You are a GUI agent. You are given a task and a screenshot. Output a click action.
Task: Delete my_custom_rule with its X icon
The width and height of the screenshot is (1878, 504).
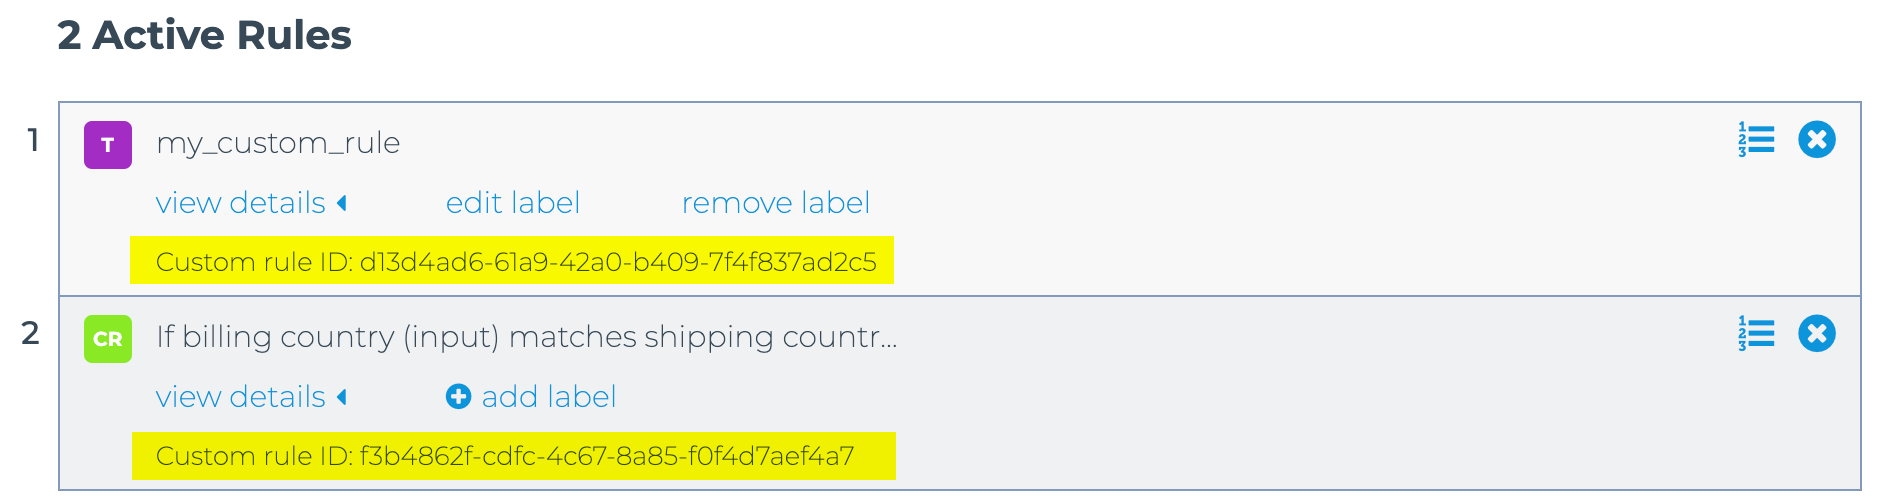(x=1817, y=140)
